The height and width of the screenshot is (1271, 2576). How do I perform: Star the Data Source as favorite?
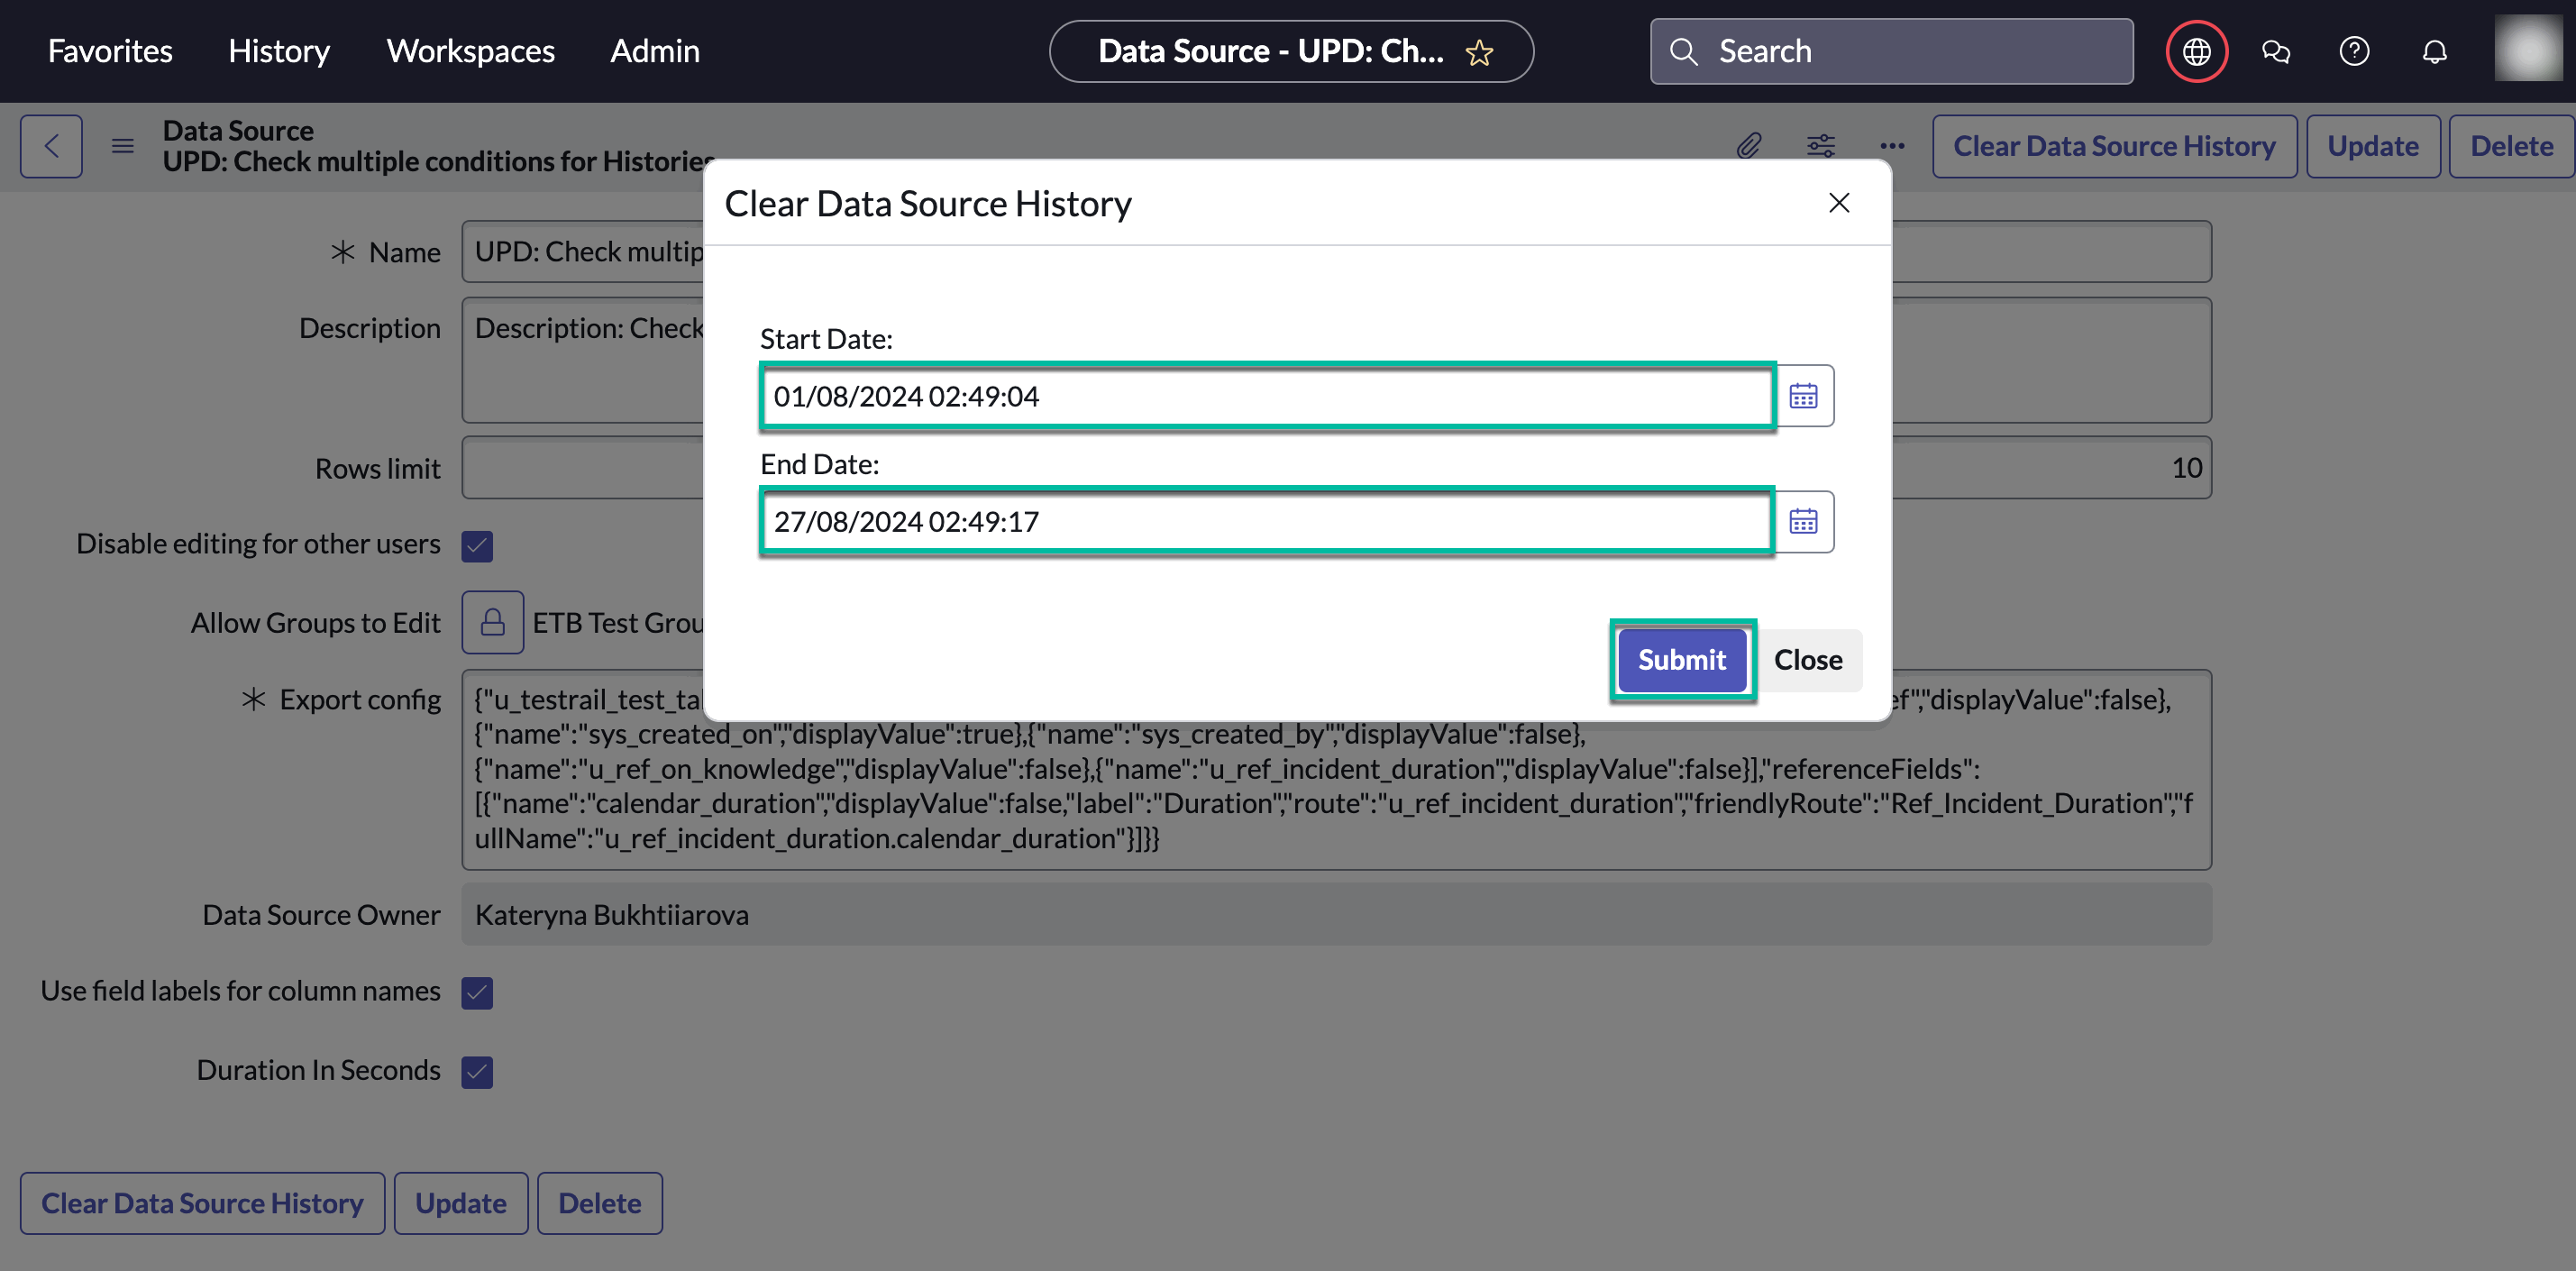(x=1479, y=52)
